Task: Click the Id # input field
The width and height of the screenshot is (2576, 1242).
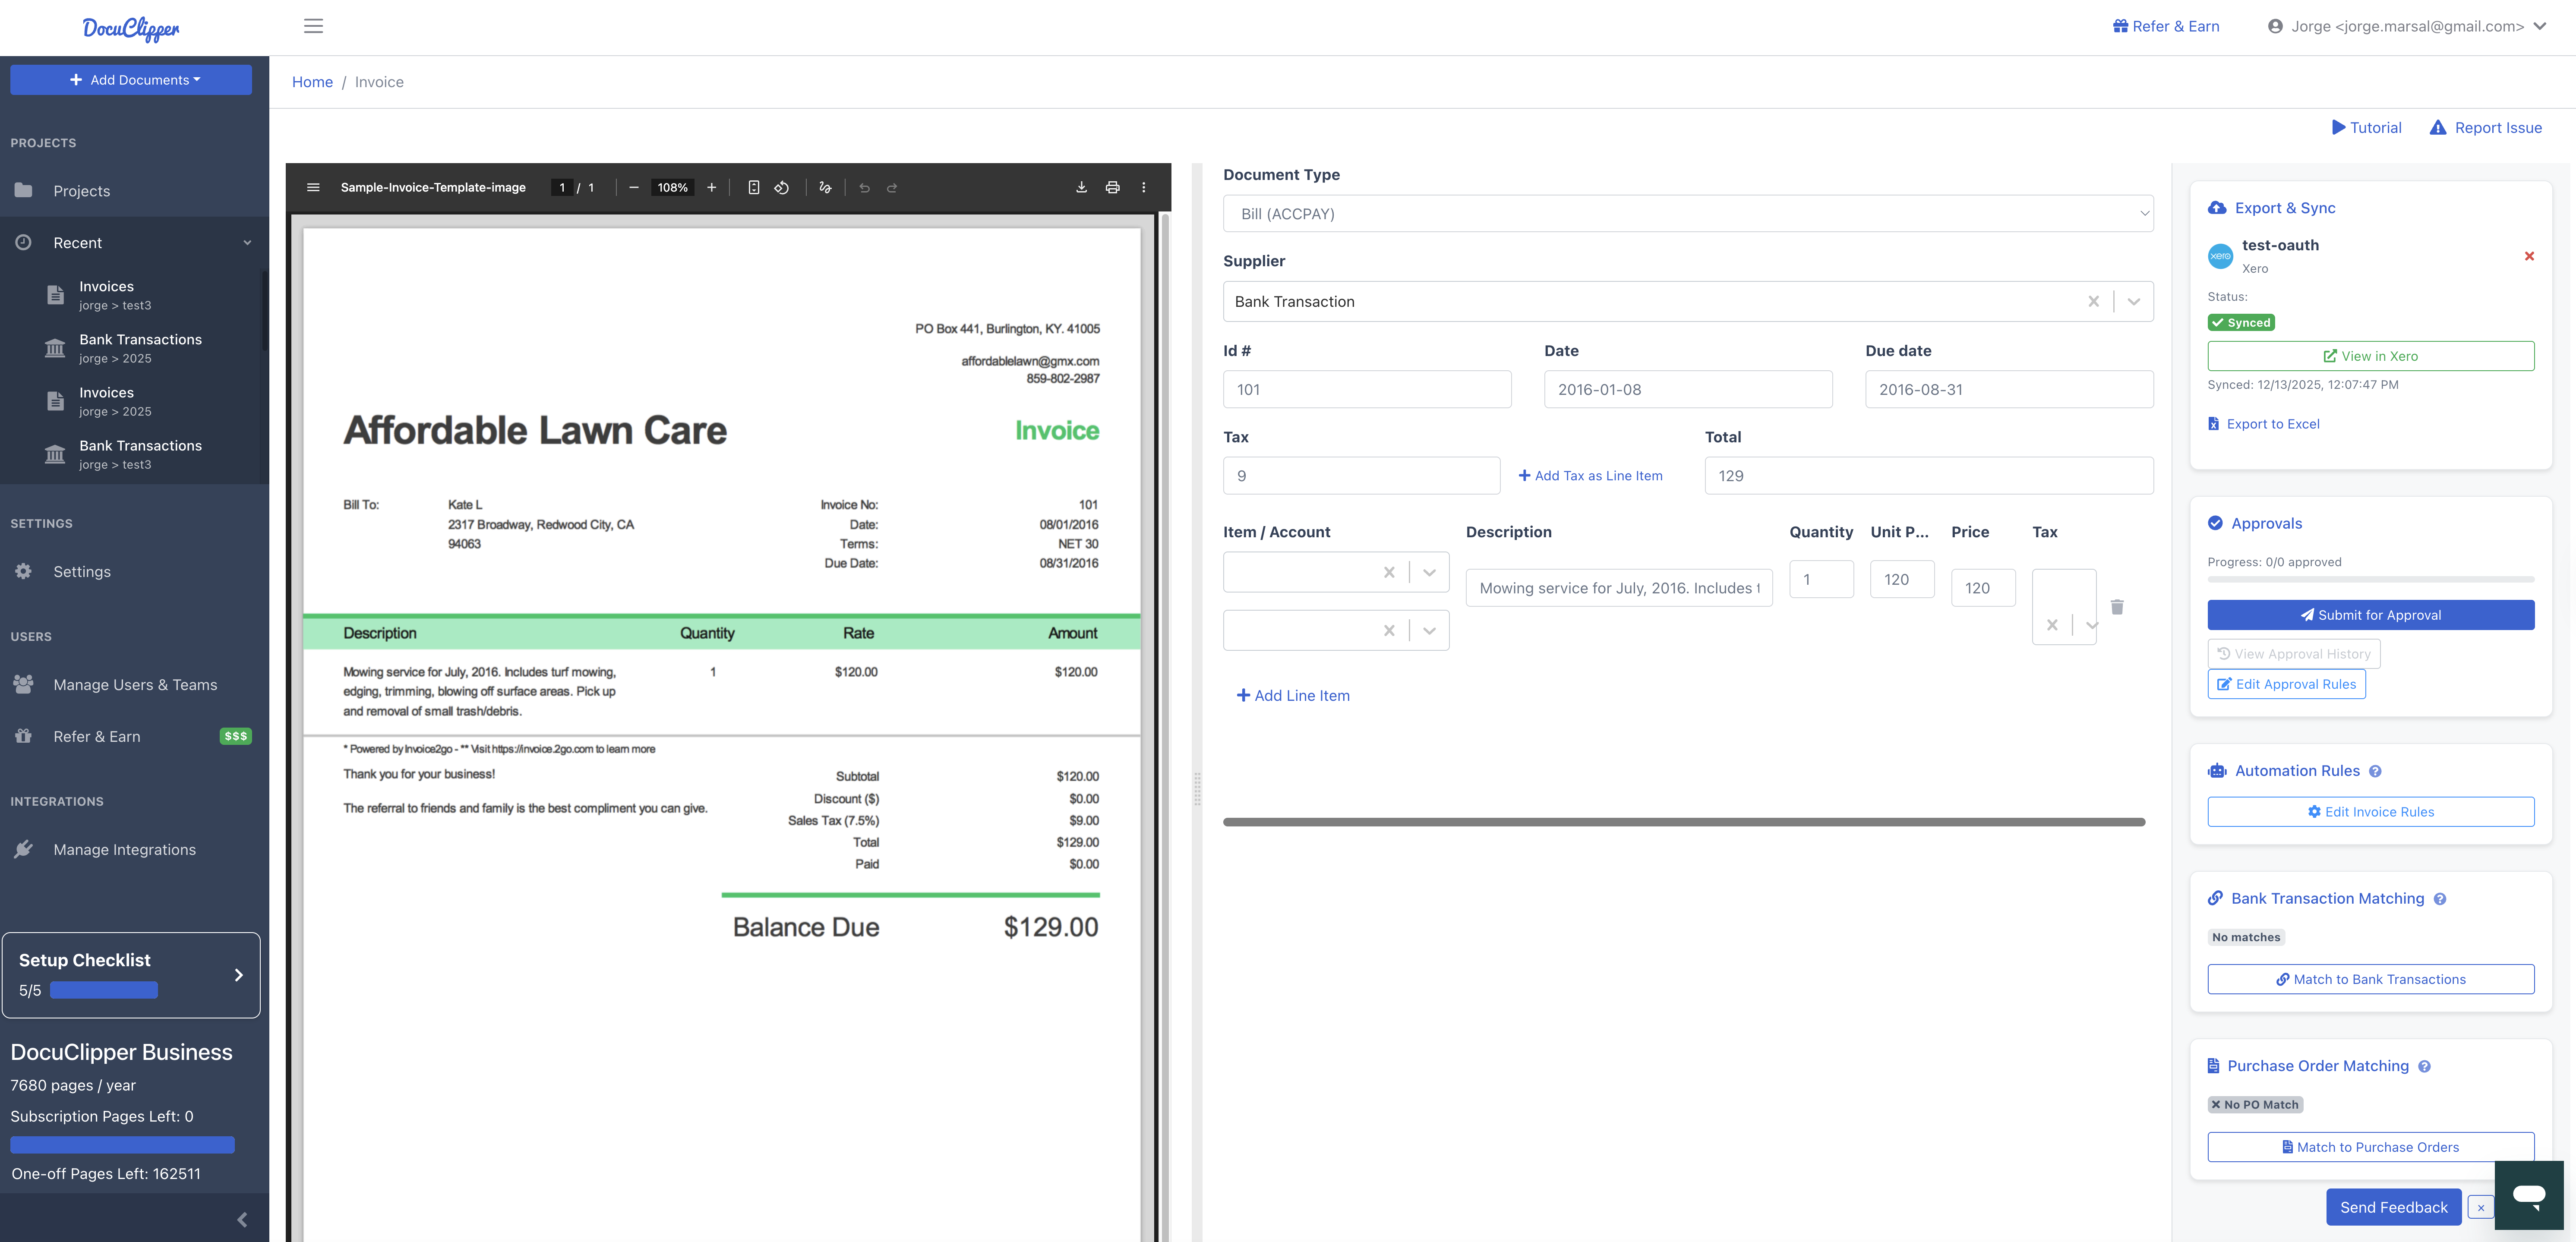Action: (x=1367, y=390)
